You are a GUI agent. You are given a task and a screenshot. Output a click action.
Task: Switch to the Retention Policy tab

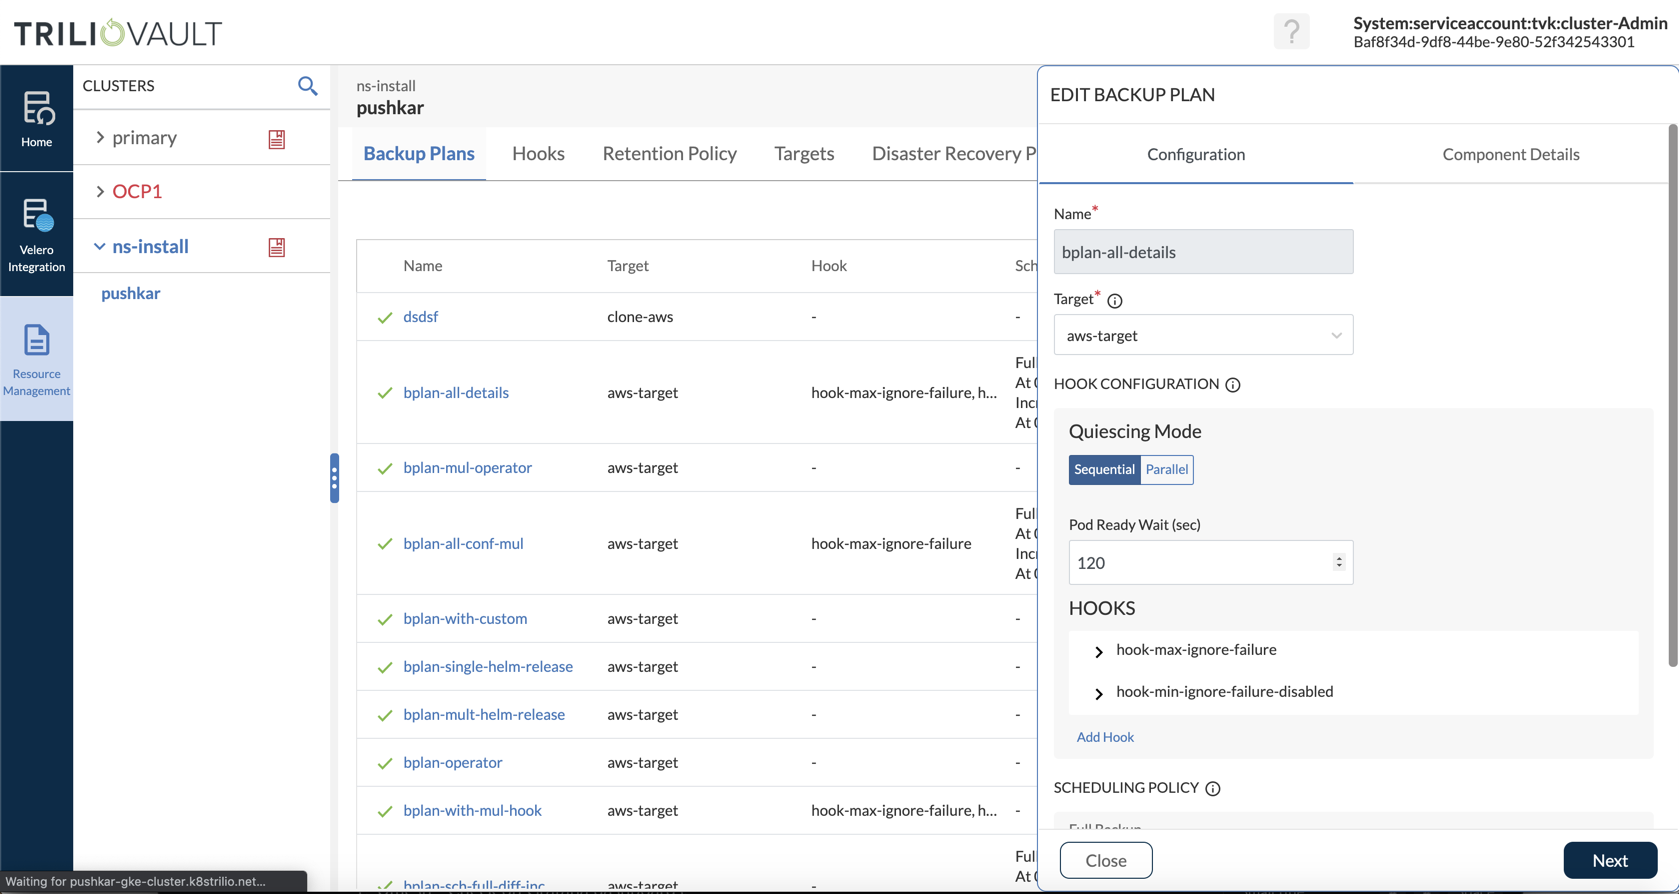tap(669, 153)
